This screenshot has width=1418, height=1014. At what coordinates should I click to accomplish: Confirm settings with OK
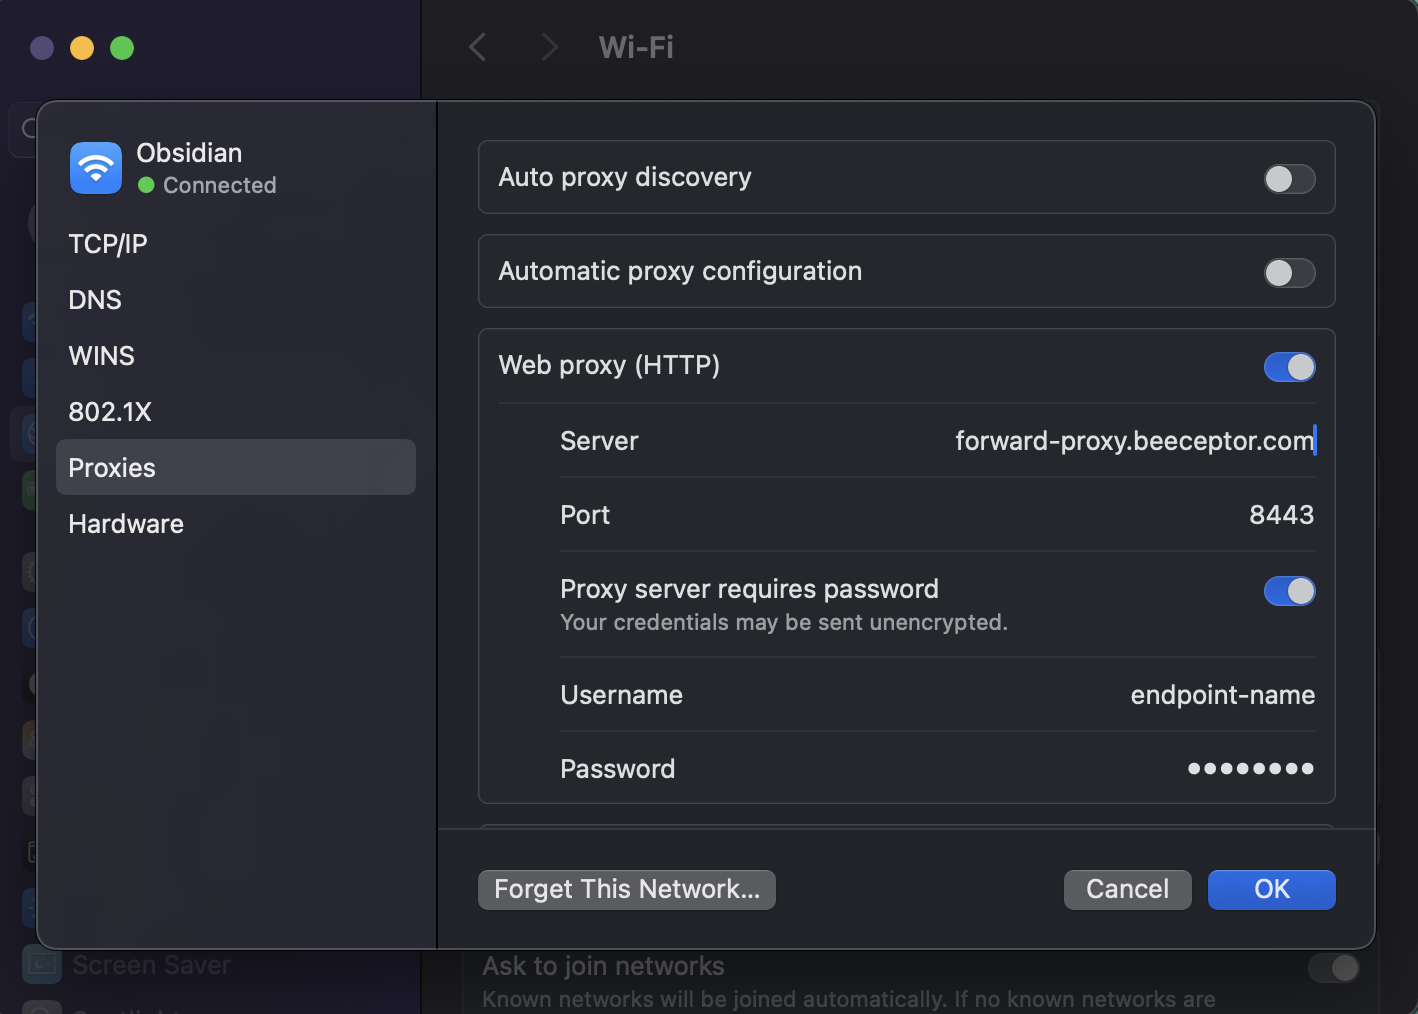1271,889
